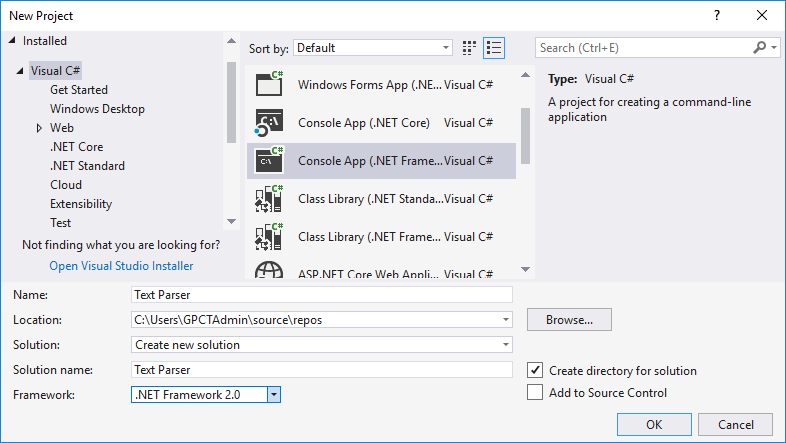This screenshot has width=786, height=443.
Task: Uncheck Create directory for solution
Action: 535,370
